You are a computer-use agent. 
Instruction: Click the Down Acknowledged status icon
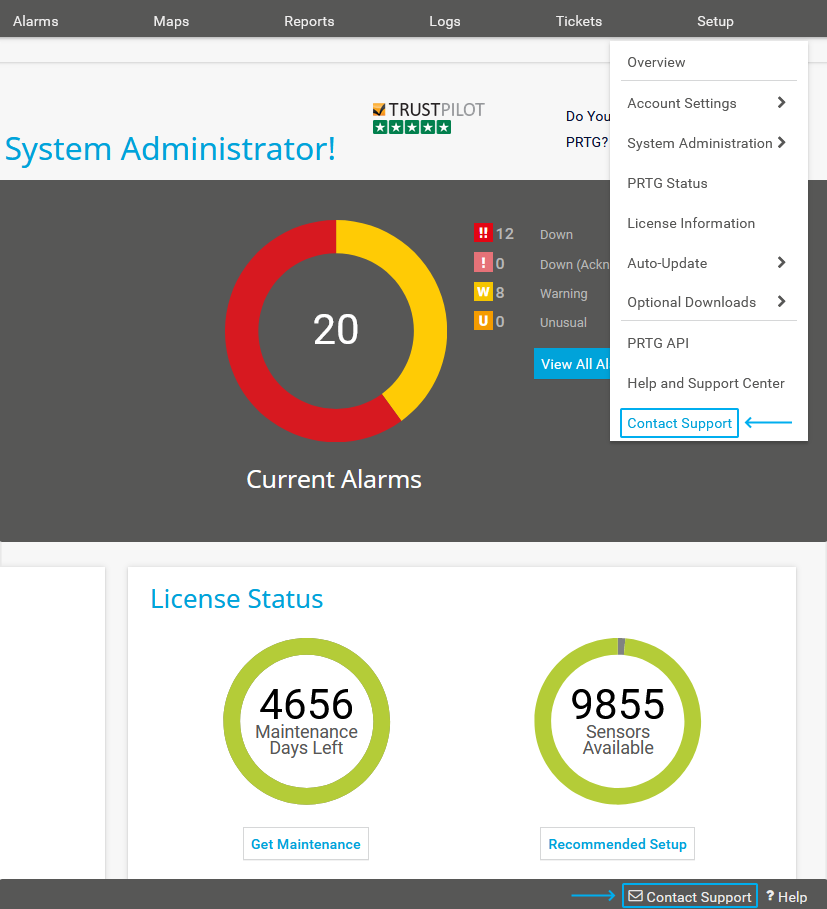[483, 263]
